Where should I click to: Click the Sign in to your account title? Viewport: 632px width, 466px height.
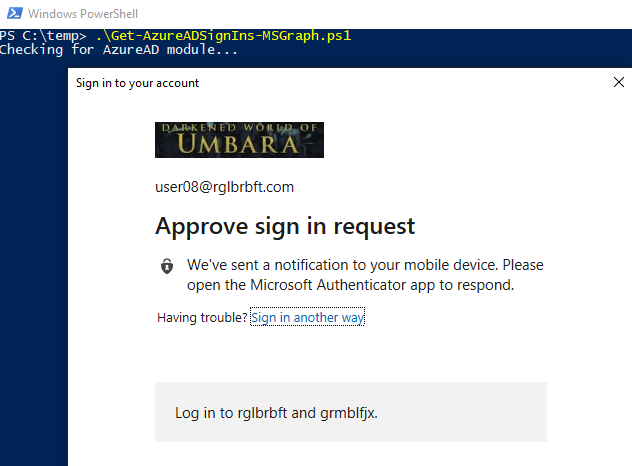(x=137, y=83)
